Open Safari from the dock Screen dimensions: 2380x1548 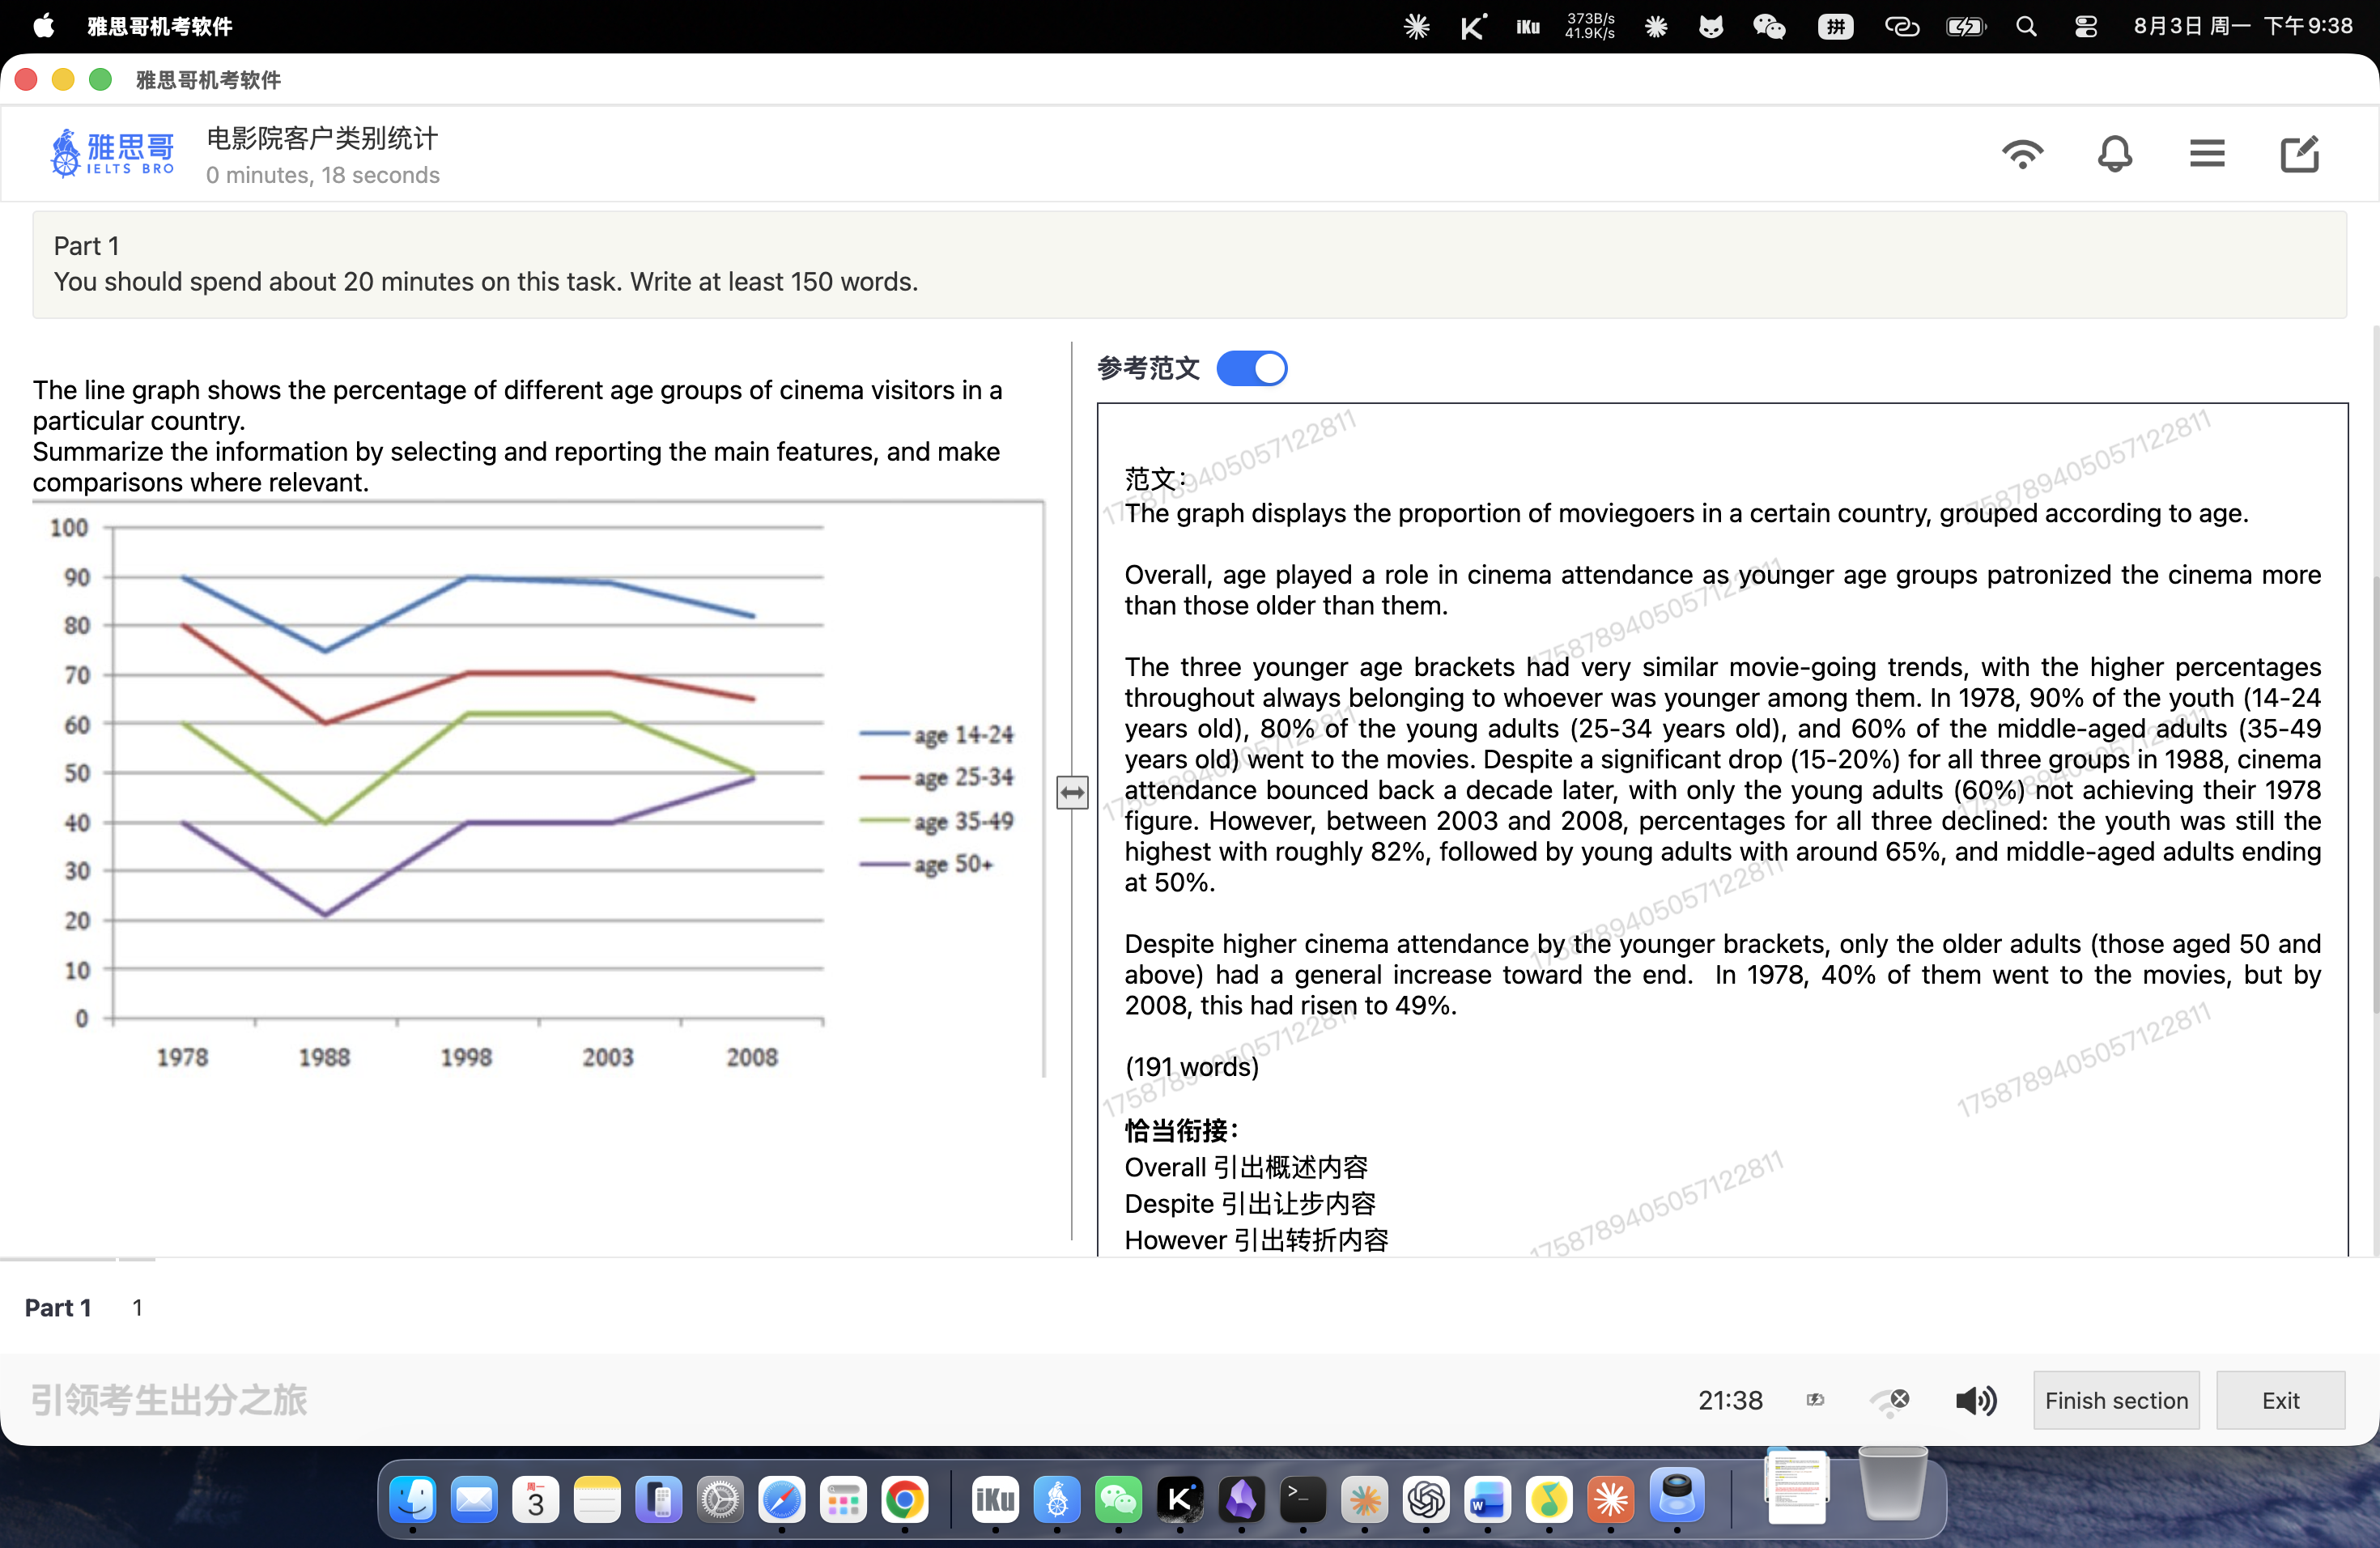781,1499
